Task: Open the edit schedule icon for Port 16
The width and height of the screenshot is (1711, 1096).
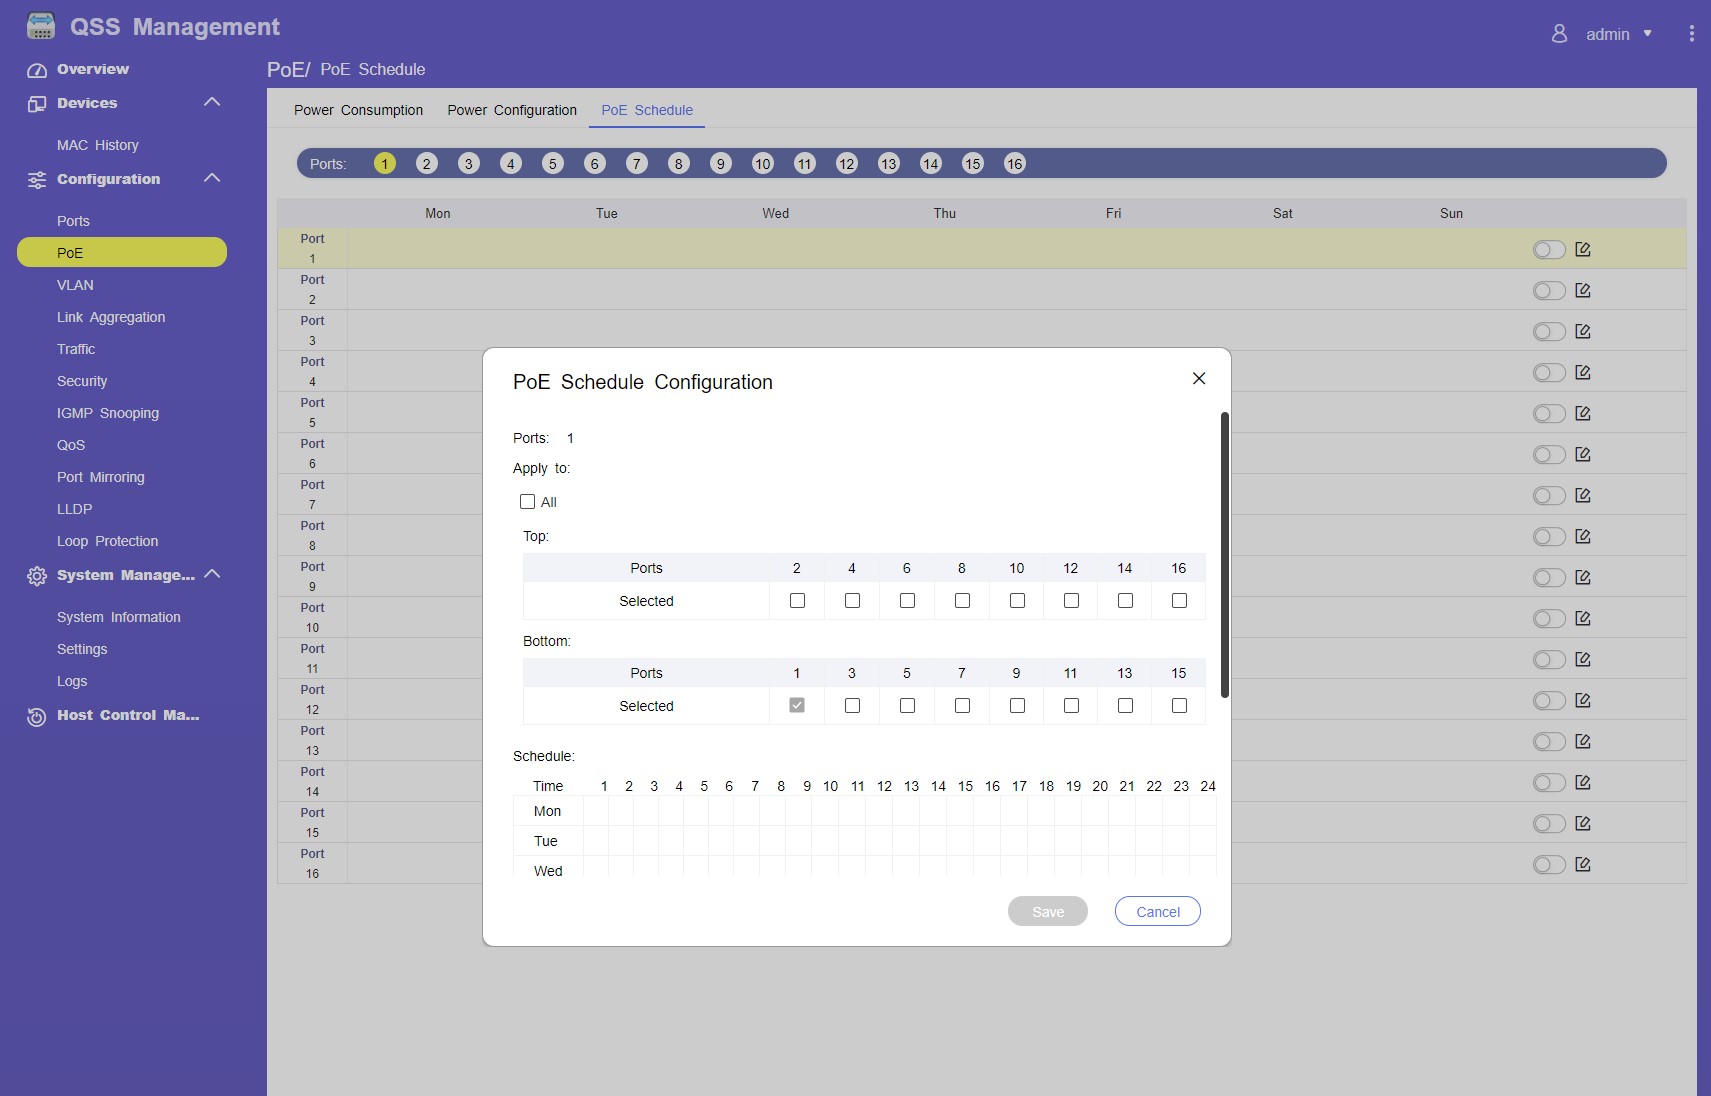Action: click(1583, 865)
